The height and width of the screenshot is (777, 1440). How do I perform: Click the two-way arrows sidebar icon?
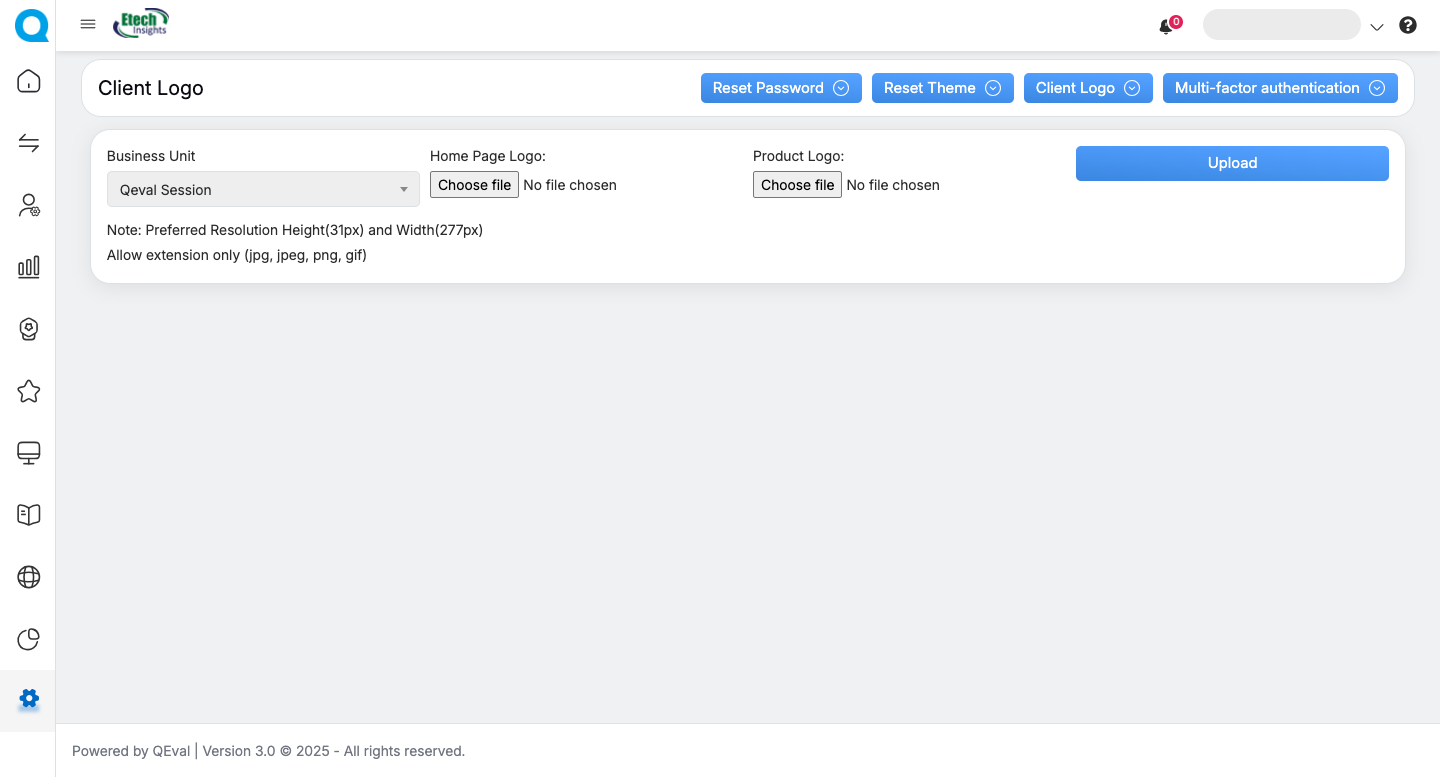pyautogui.click(x=29, y=144)
